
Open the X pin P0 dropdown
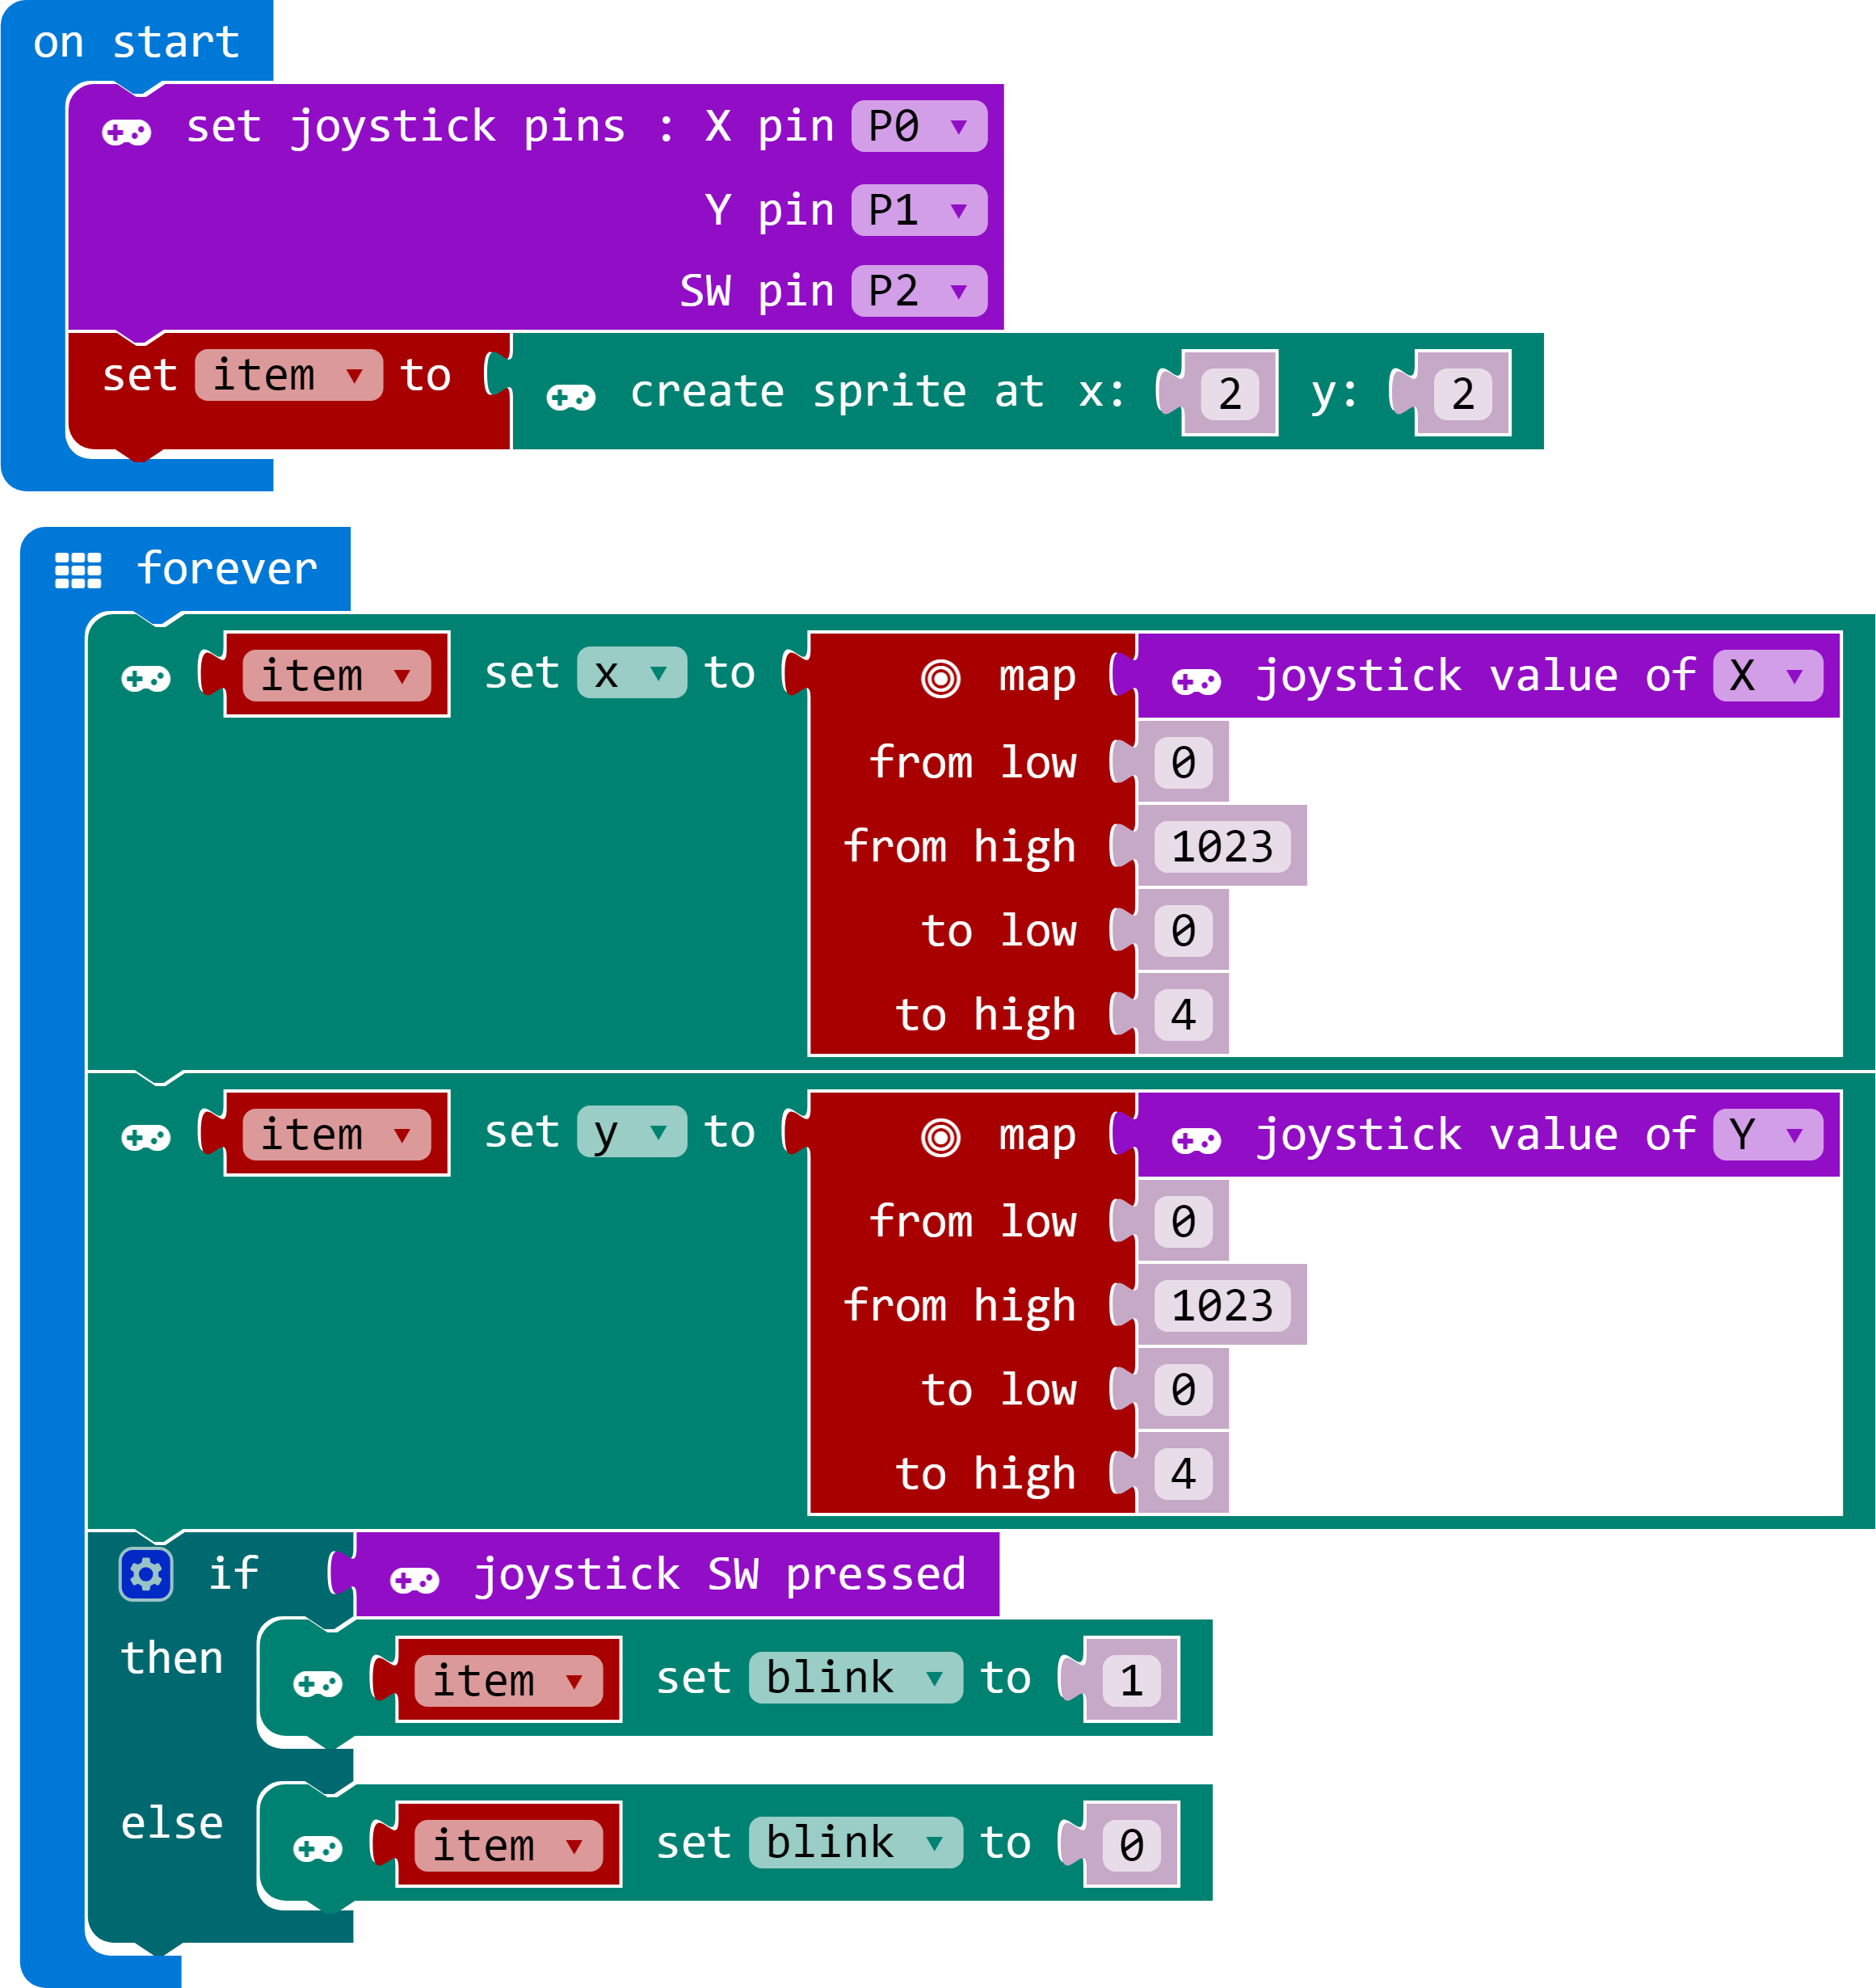919,127
